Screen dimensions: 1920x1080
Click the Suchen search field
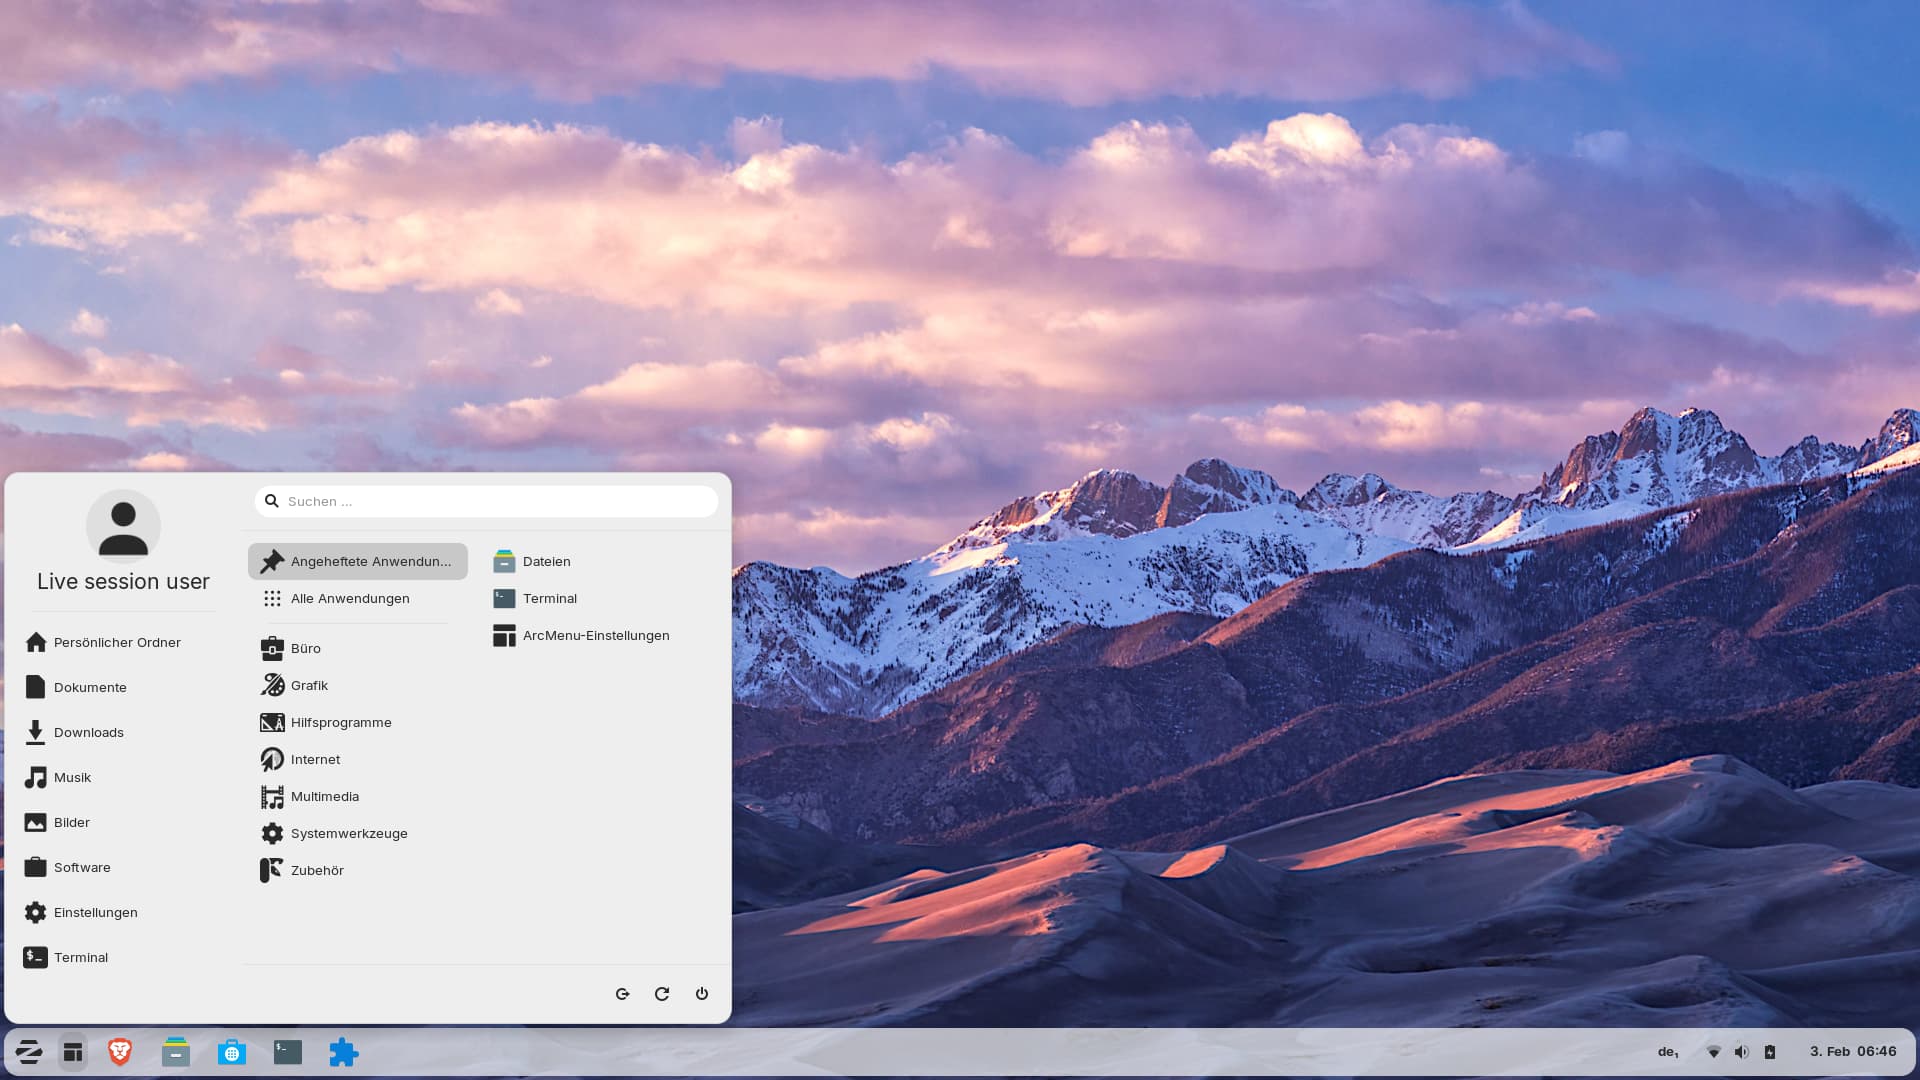point(487,502)
